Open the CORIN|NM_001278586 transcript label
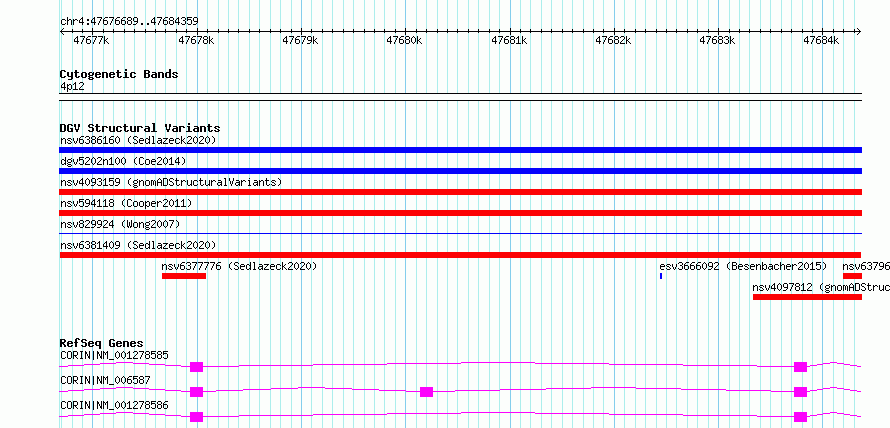This screenshot has height=428, width=890. pyautogui.click(x=114, y=405)
